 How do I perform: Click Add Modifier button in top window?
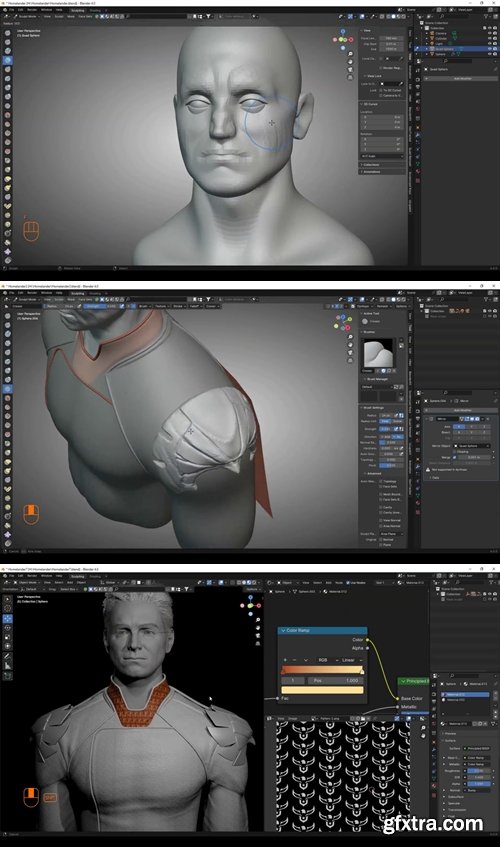(462, 79)
